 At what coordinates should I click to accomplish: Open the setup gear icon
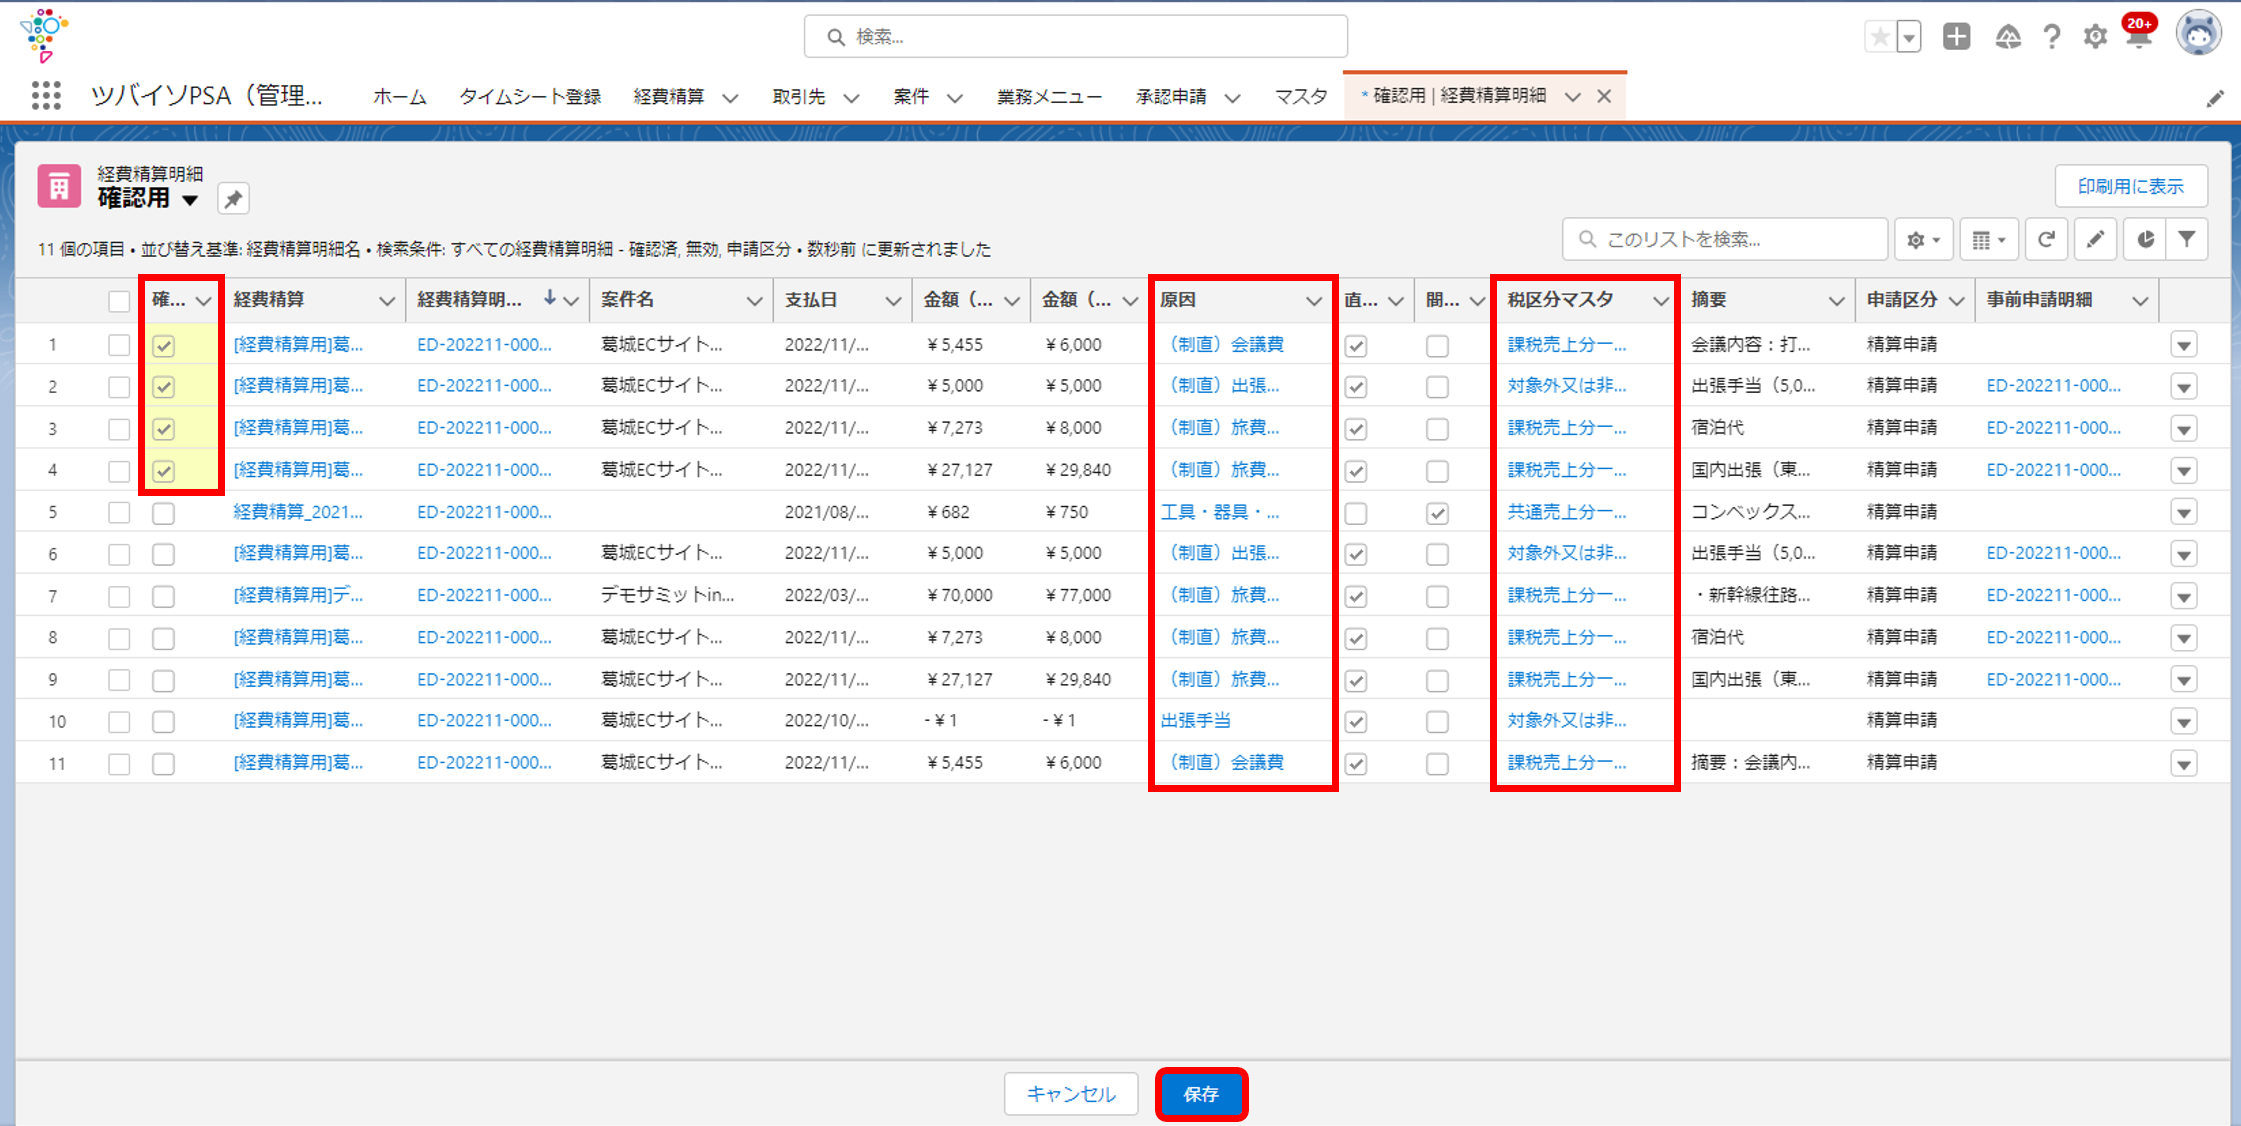(x=2095, y=37)
